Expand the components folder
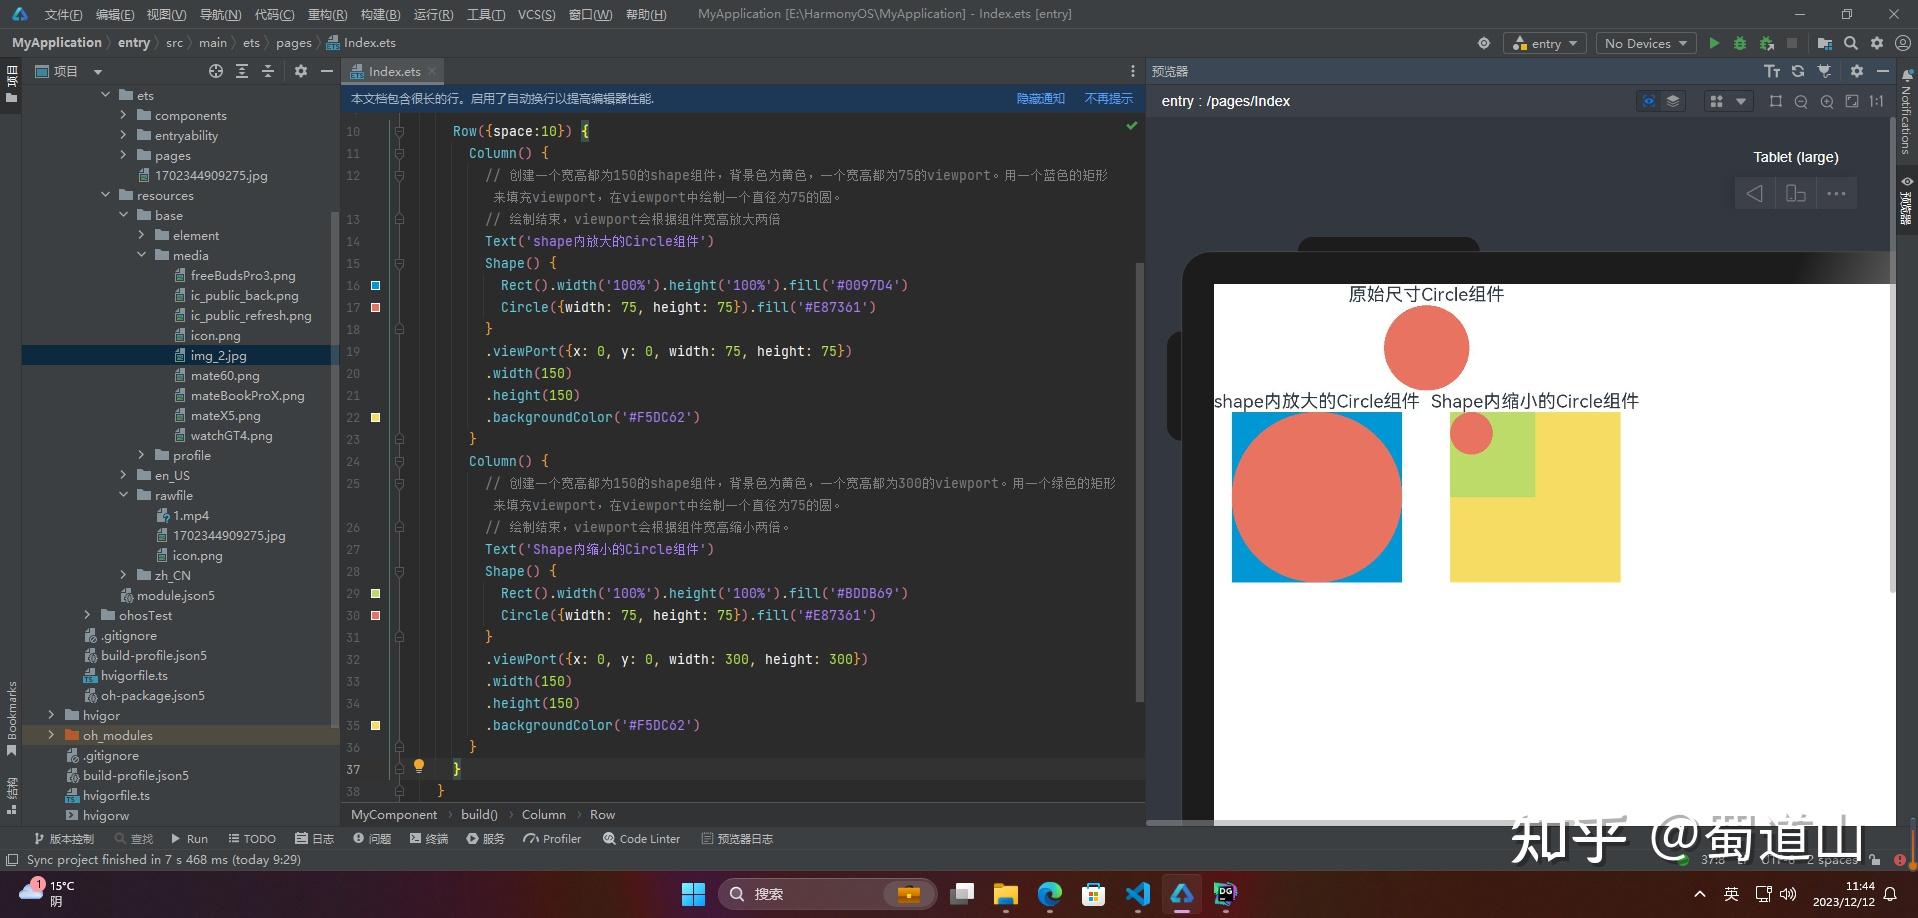The width and height of the screenshot is (1918, 918). (x=123, y=115)
